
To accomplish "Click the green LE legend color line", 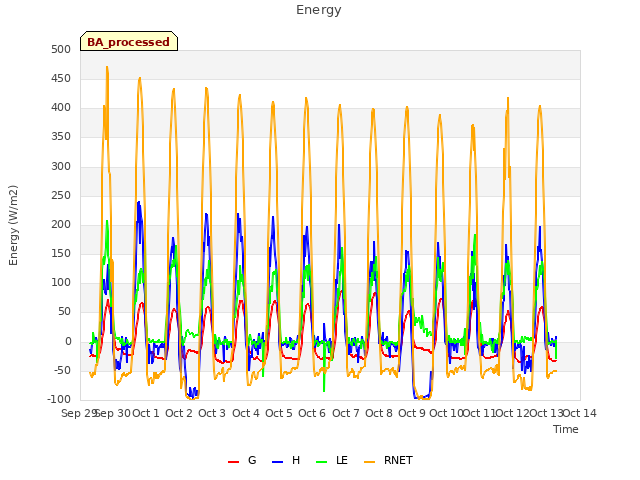I will (x=322, y=462).
